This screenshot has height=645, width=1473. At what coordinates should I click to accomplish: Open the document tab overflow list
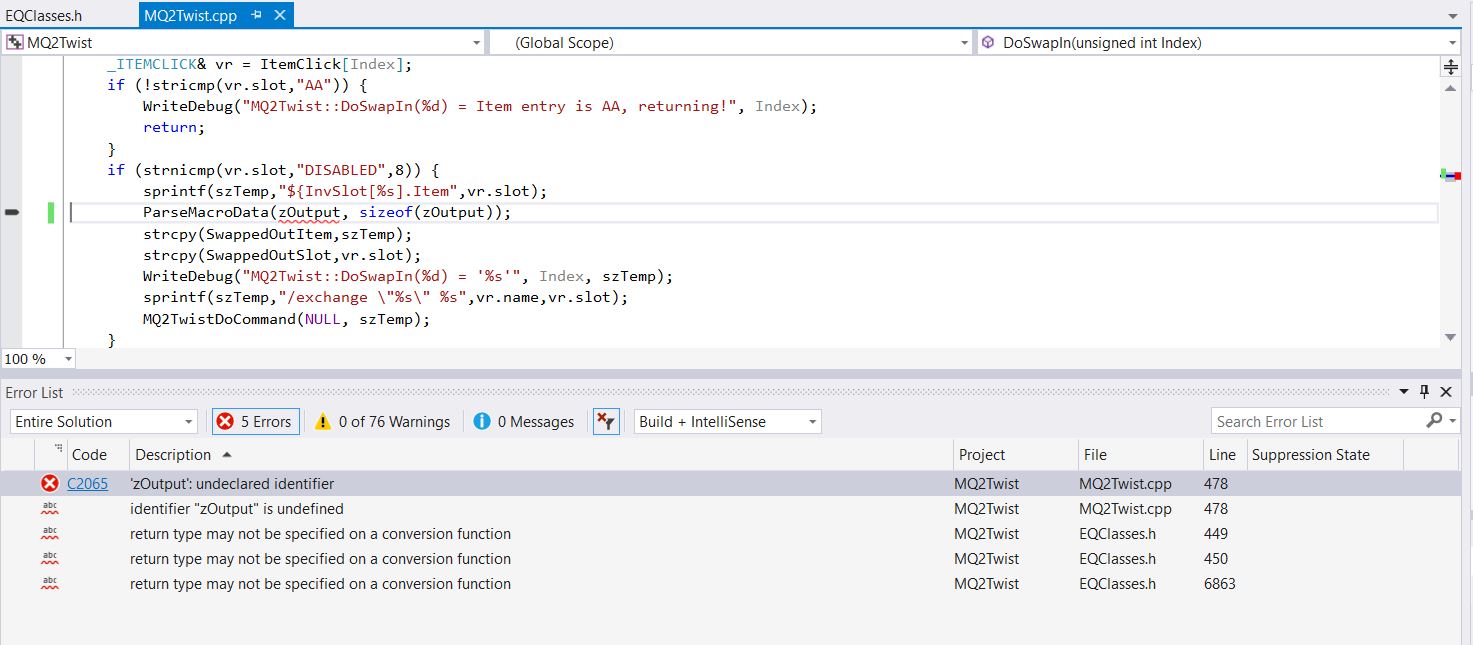click(1453, 17)
